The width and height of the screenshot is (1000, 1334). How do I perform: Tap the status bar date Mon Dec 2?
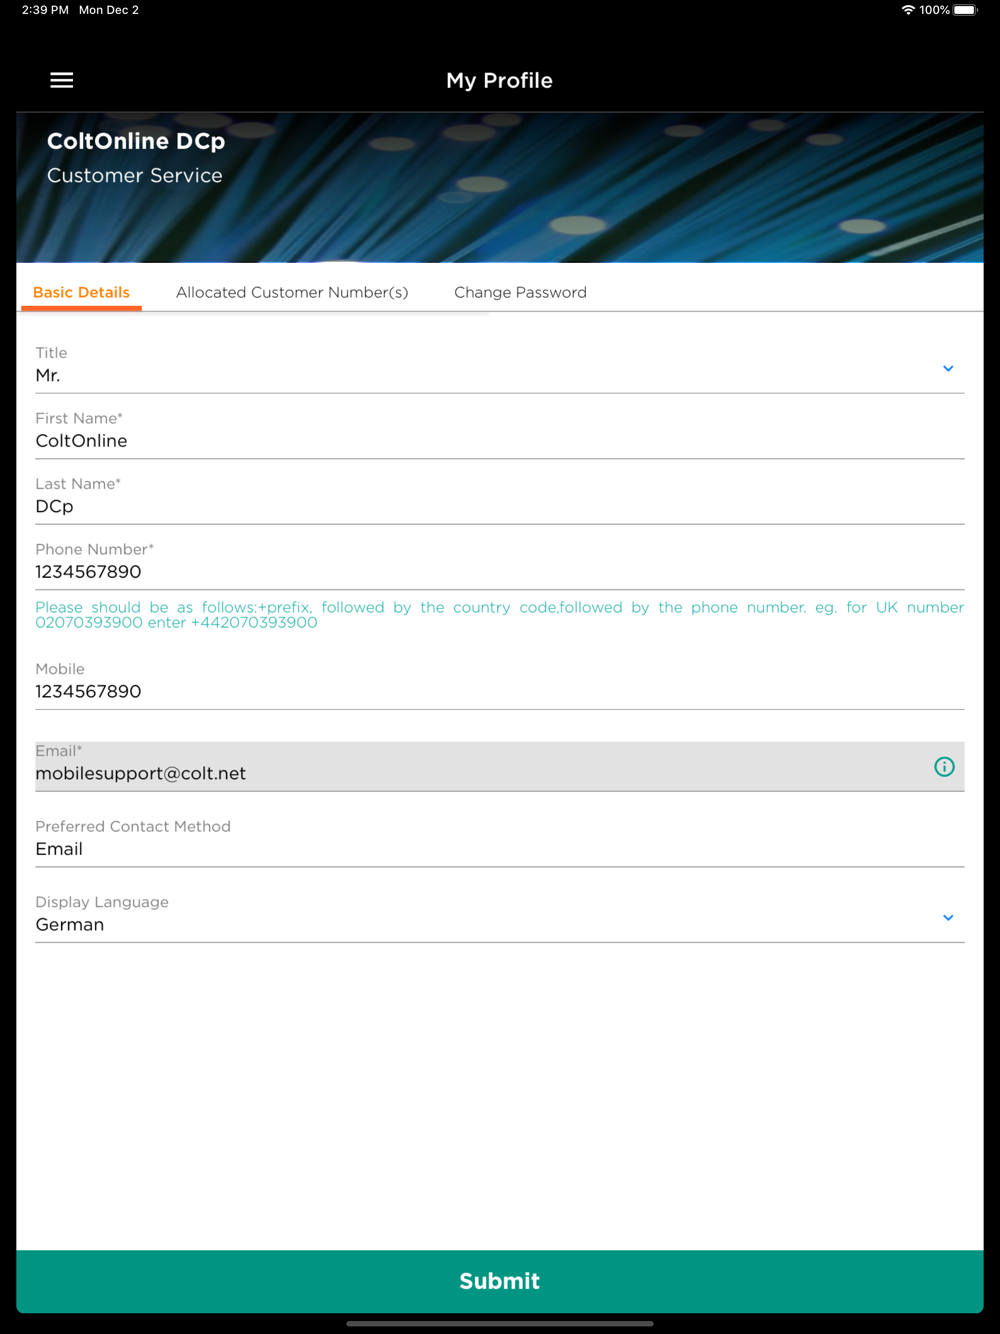109,10
